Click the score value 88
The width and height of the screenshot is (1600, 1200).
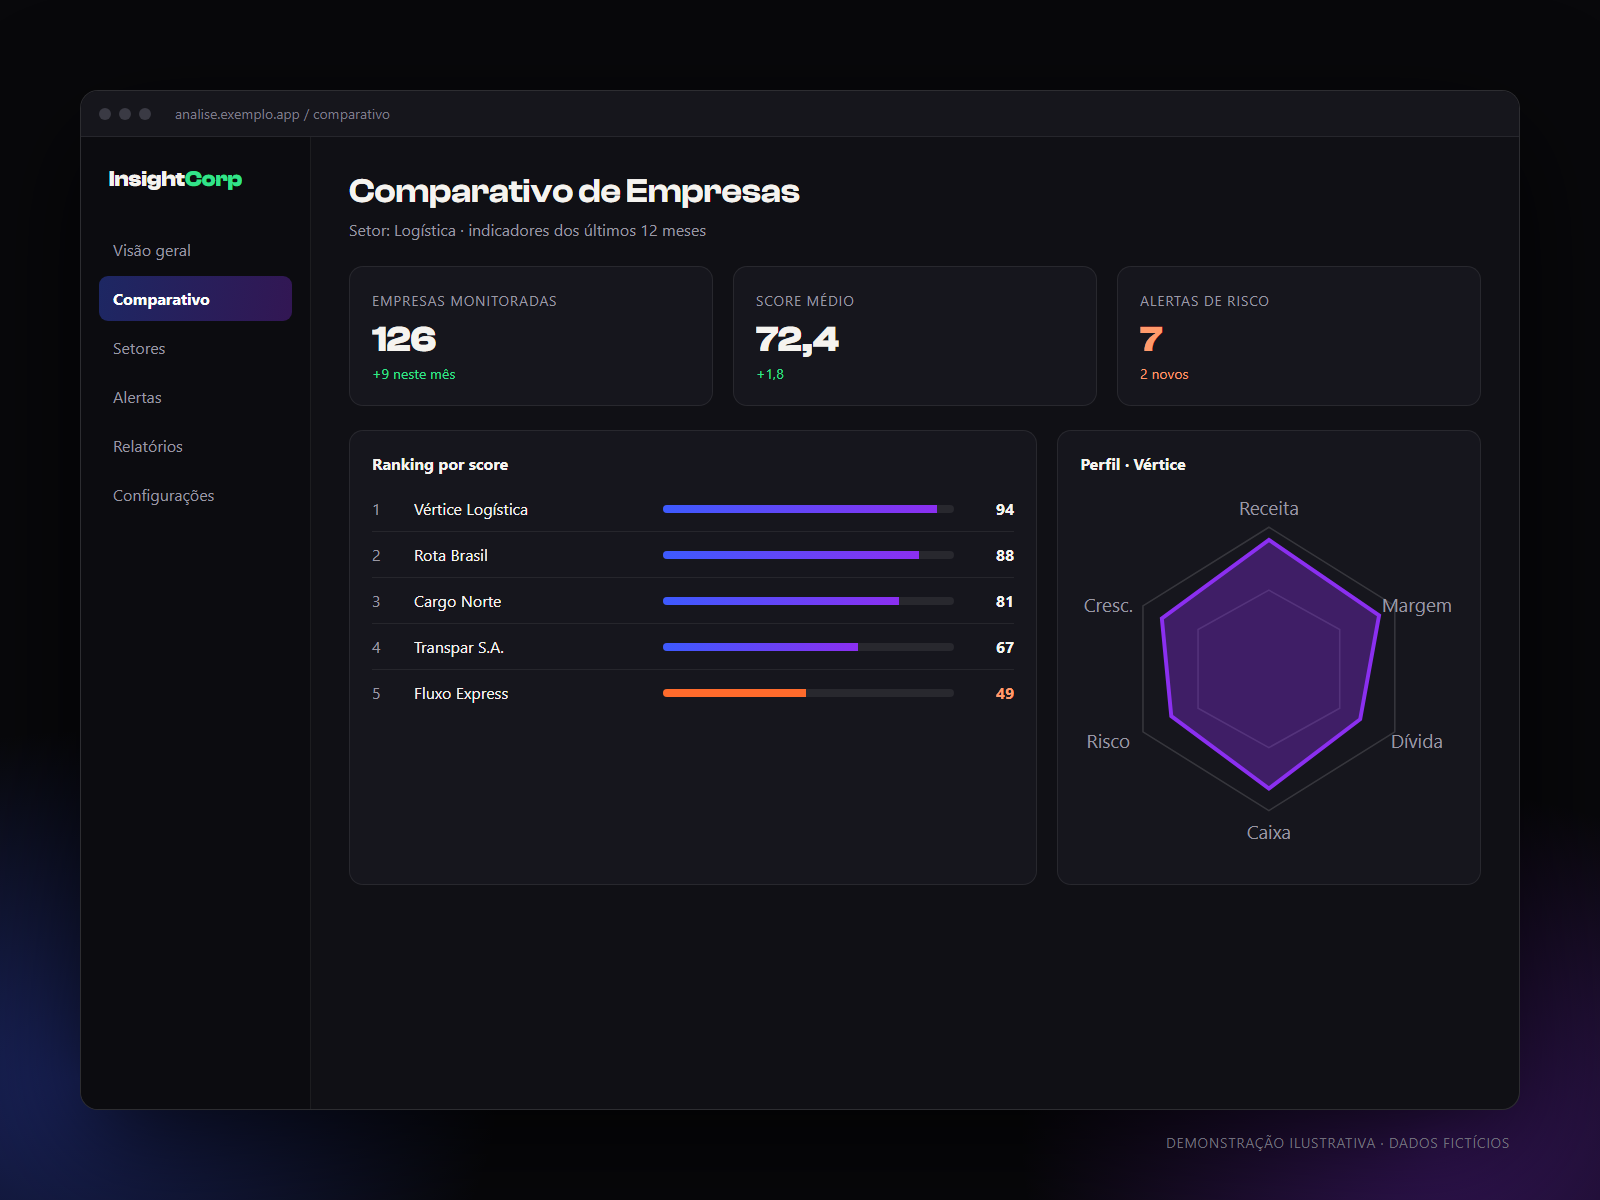[1005, 555]
